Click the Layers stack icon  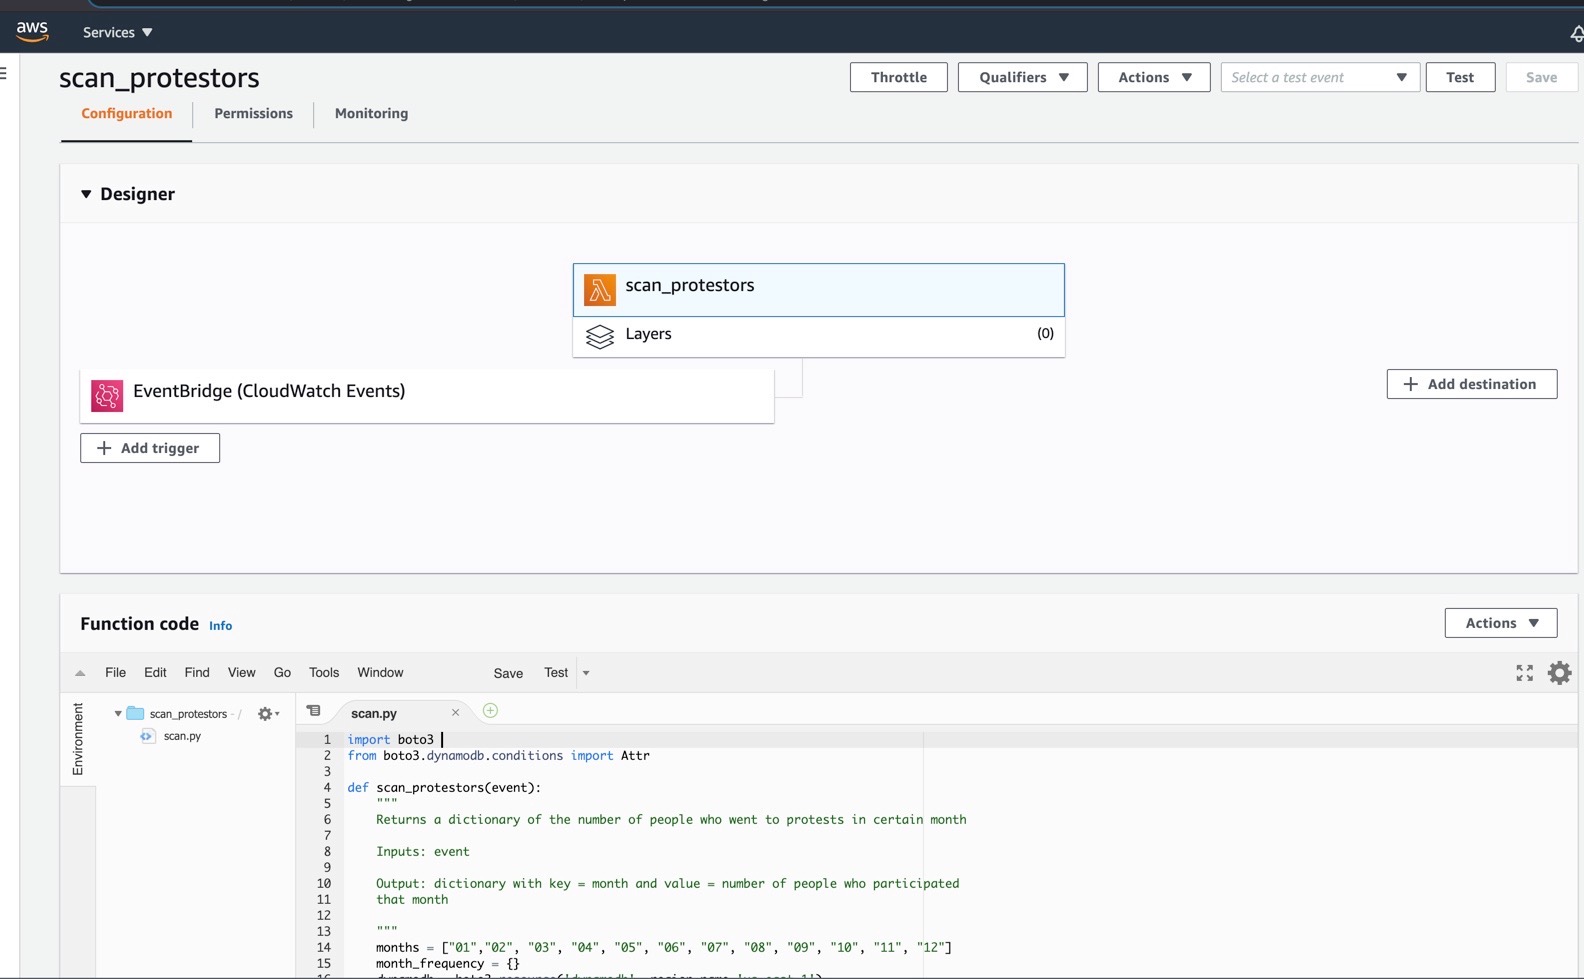600,337
